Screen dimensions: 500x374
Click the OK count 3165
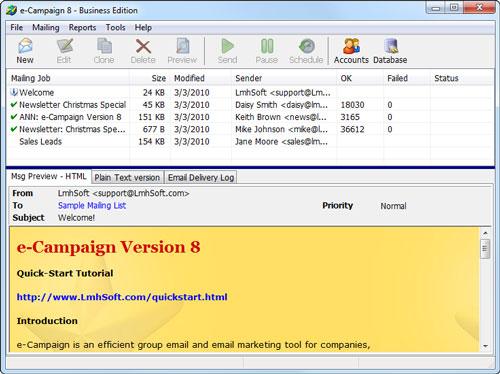click(350, 117)
